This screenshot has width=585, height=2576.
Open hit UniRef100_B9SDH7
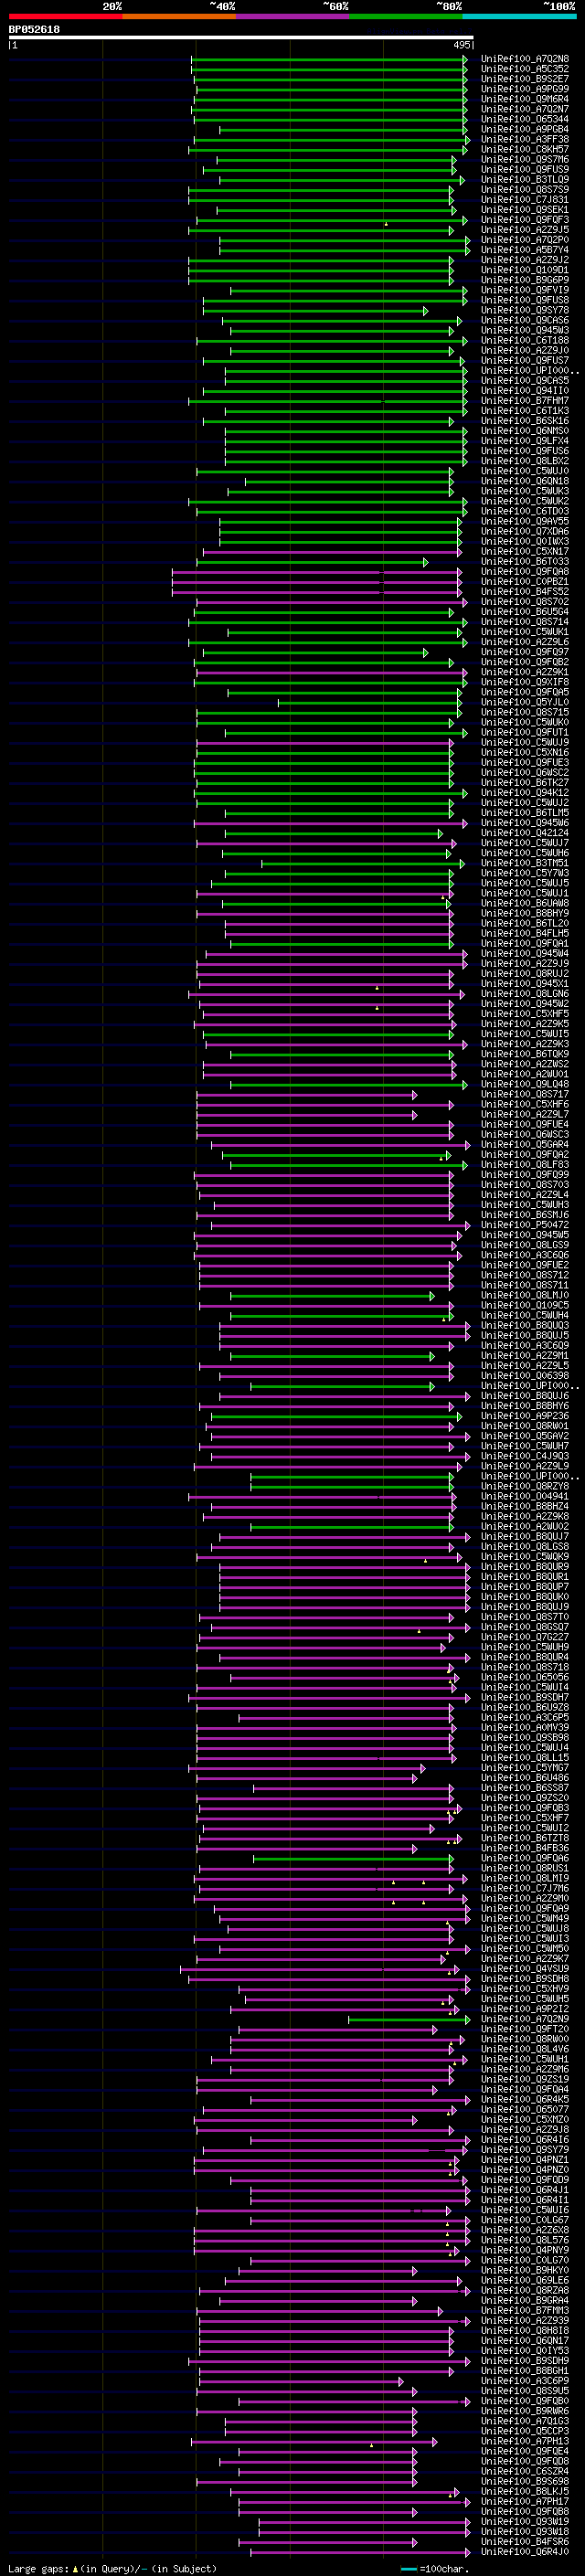coord(525,1698)
